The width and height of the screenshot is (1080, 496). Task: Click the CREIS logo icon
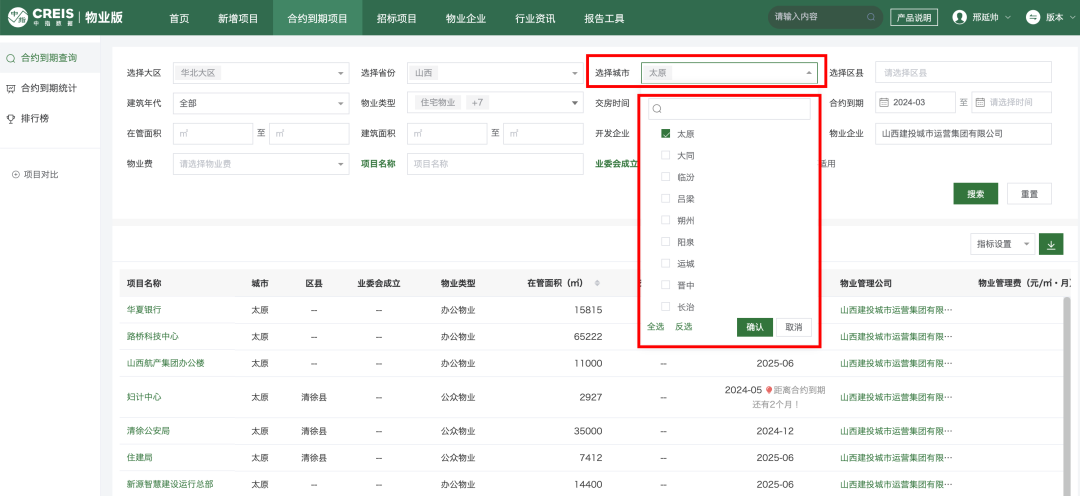(x=18, y=17)
